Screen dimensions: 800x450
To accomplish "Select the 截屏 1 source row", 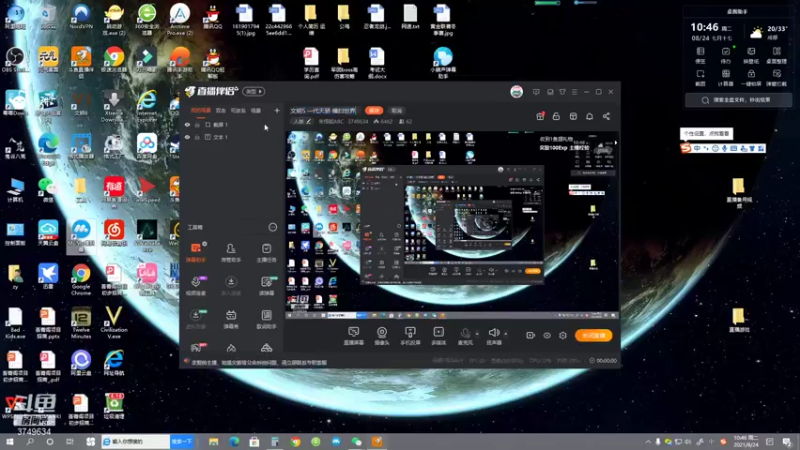I will [x=232, y=124].
